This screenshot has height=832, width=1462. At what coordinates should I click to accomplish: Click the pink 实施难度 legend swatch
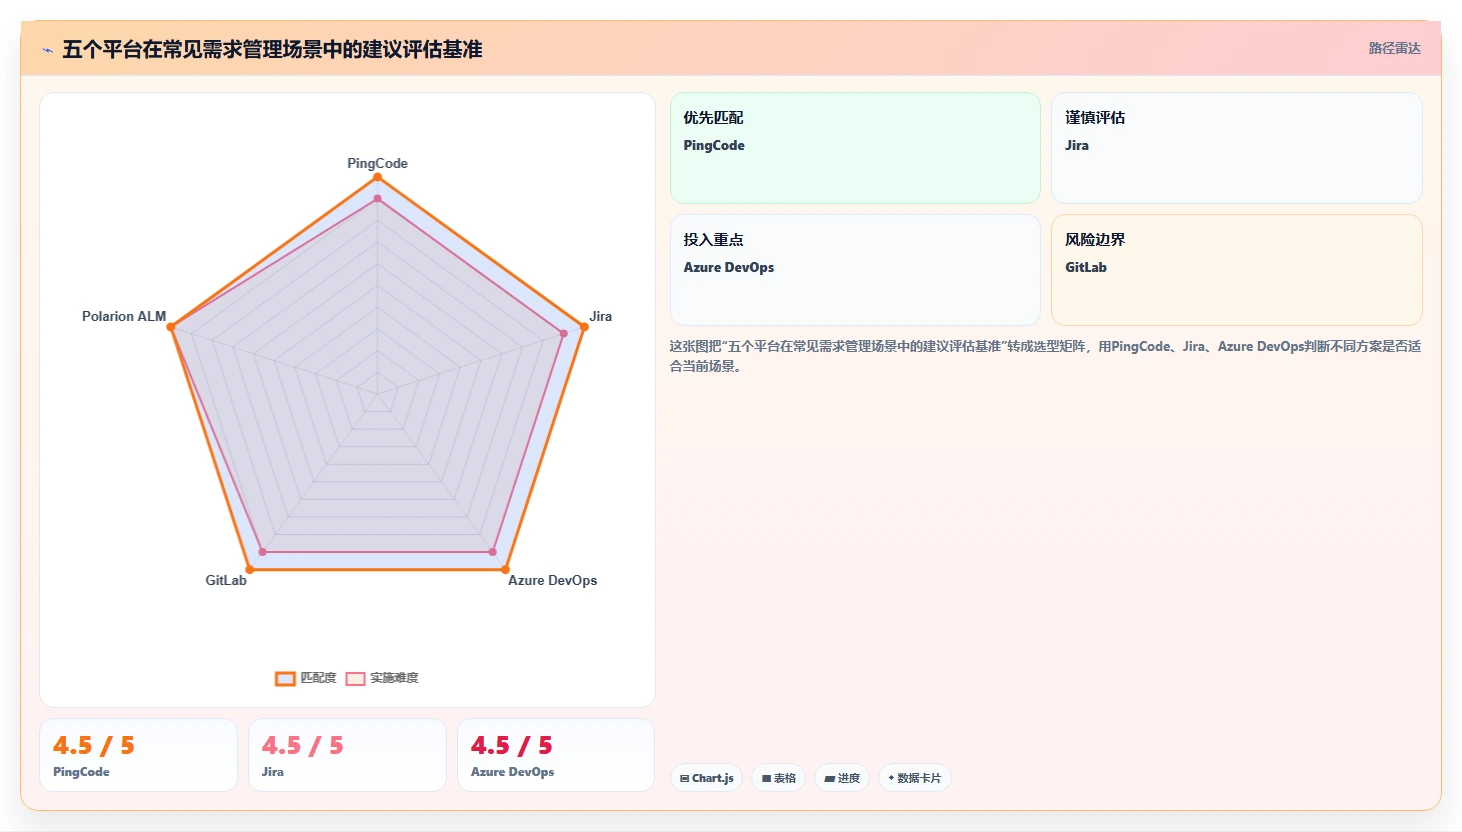pos(355,678)
